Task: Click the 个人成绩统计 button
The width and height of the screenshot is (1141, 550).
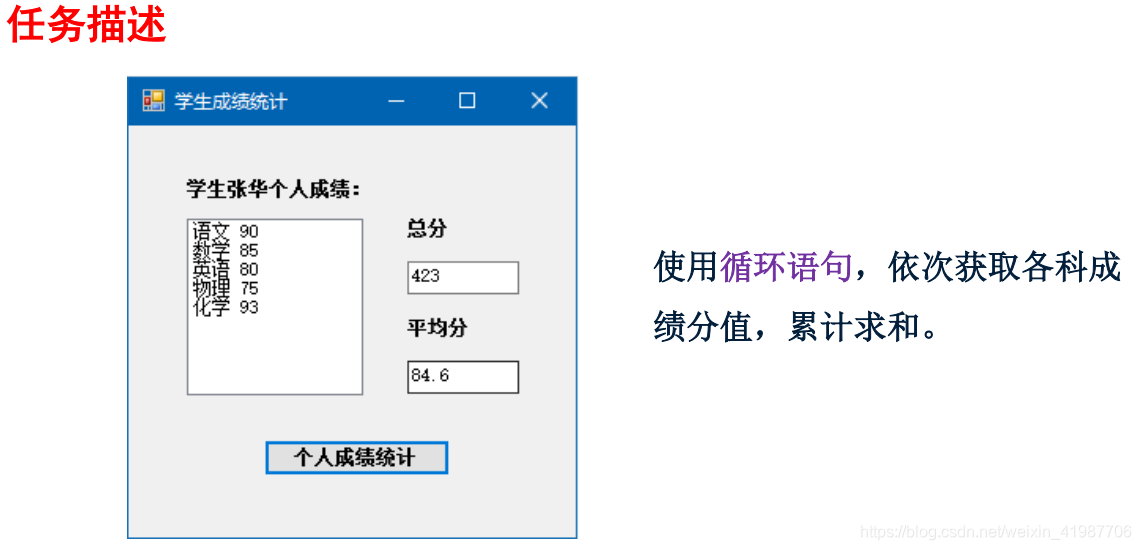Action: tap(357, 458)
